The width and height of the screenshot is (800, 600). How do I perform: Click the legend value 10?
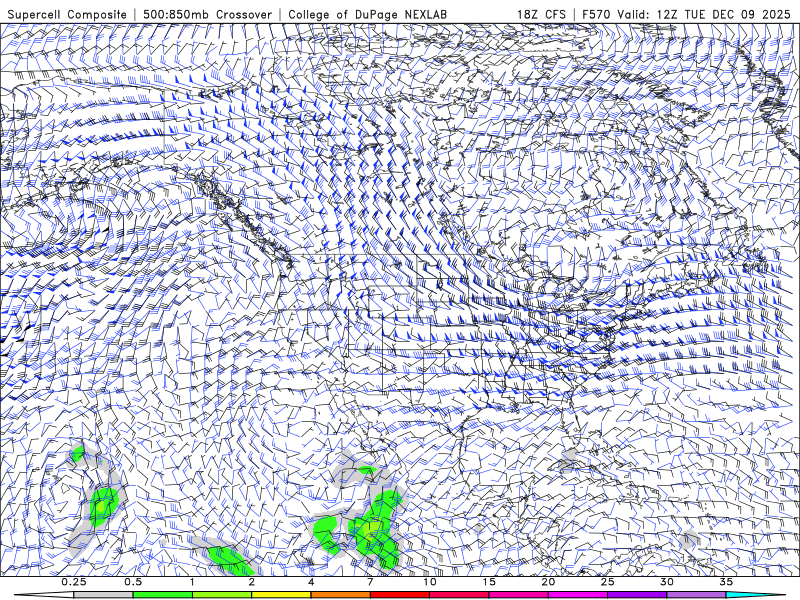pyautogui.click(x=430, y=582)
